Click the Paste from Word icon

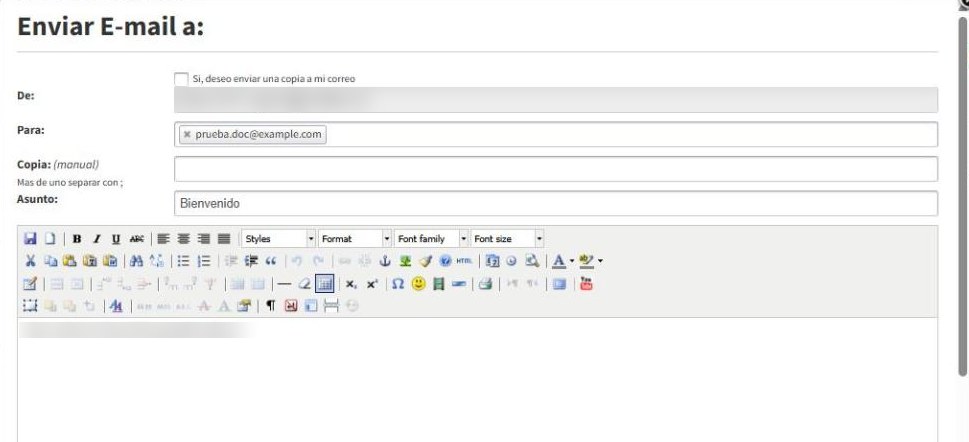click(x=111, y=261)
